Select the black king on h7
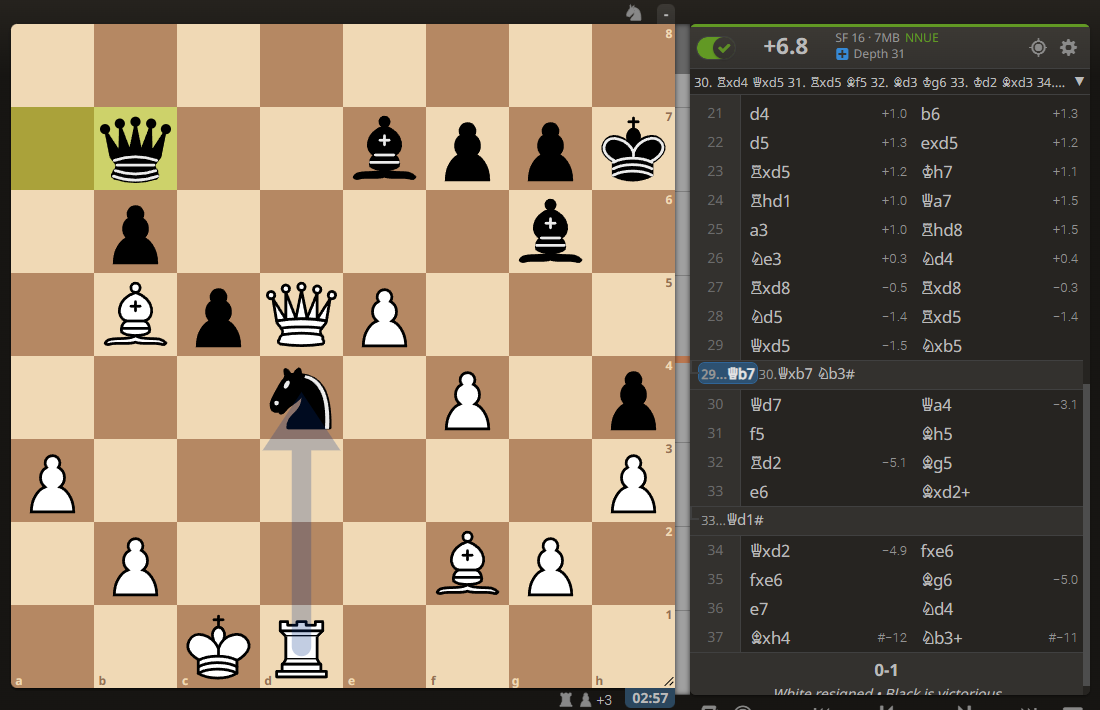1100x710 pixels. 633,149
